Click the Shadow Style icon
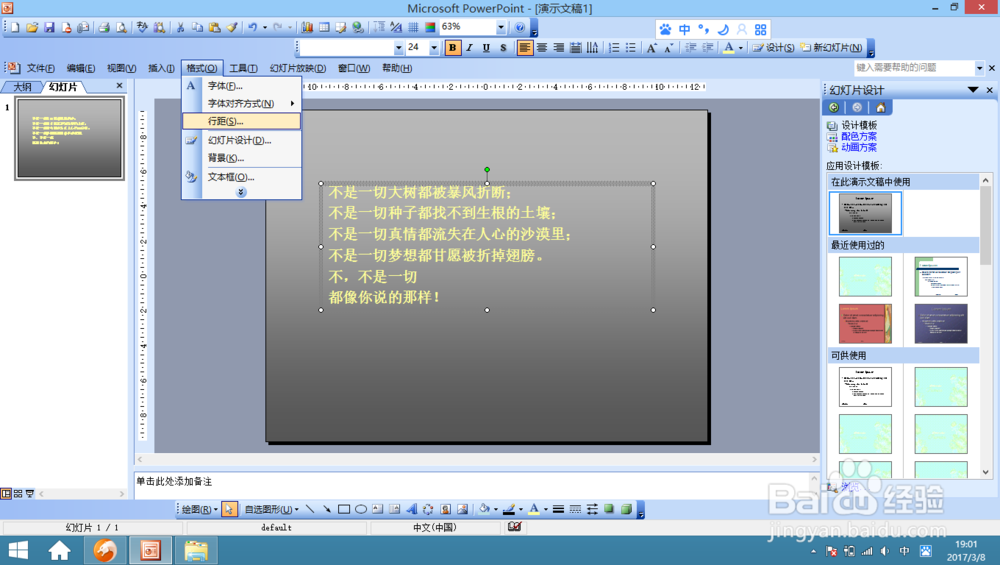The height and width of the screenshot is (565, 1000). [x=609, y=509]
